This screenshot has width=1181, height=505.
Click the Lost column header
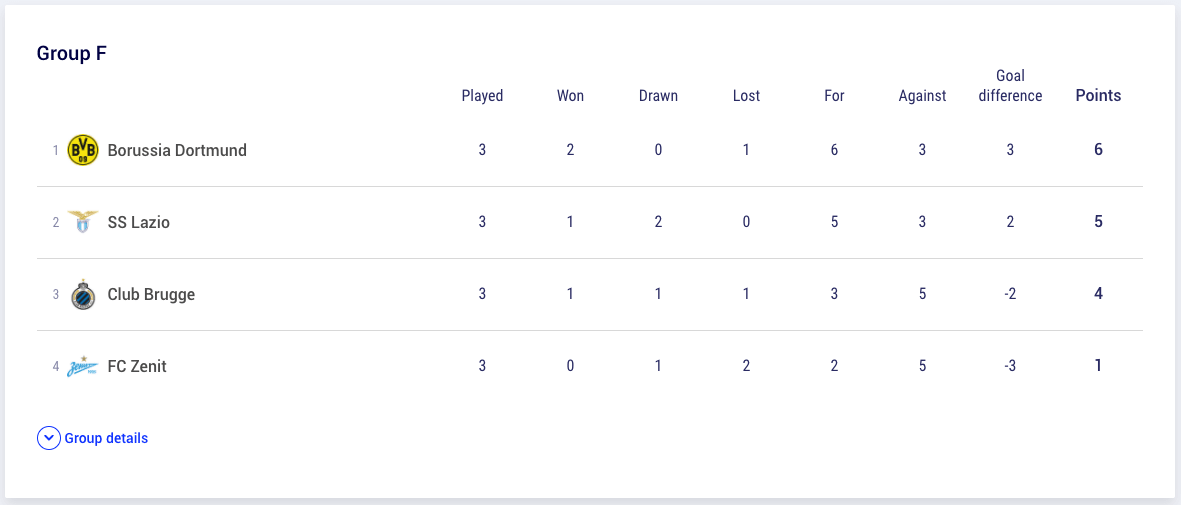746,96
